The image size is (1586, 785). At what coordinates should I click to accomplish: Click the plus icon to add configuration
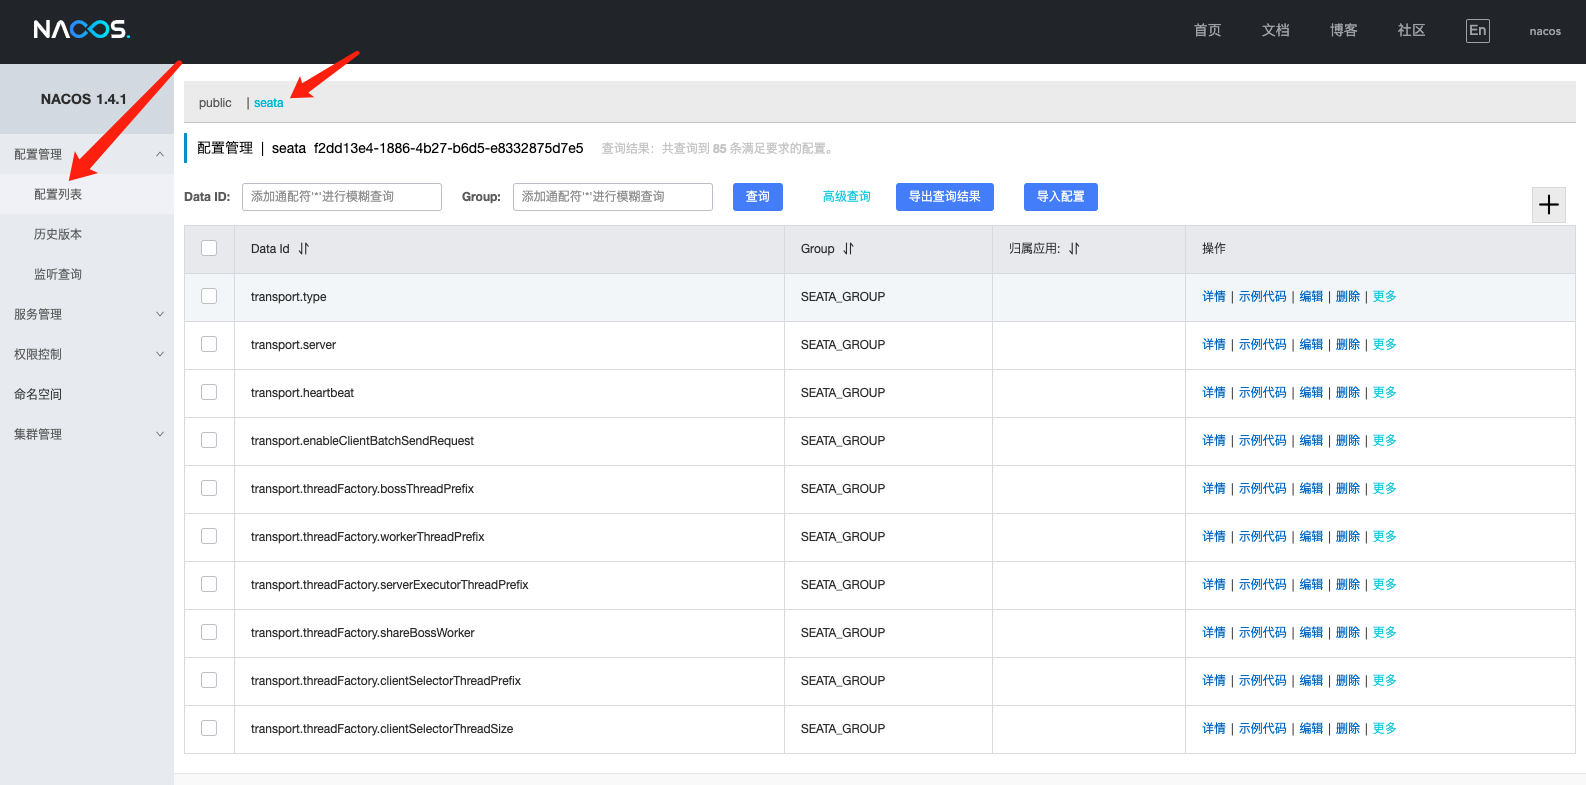click(1549, 205)
